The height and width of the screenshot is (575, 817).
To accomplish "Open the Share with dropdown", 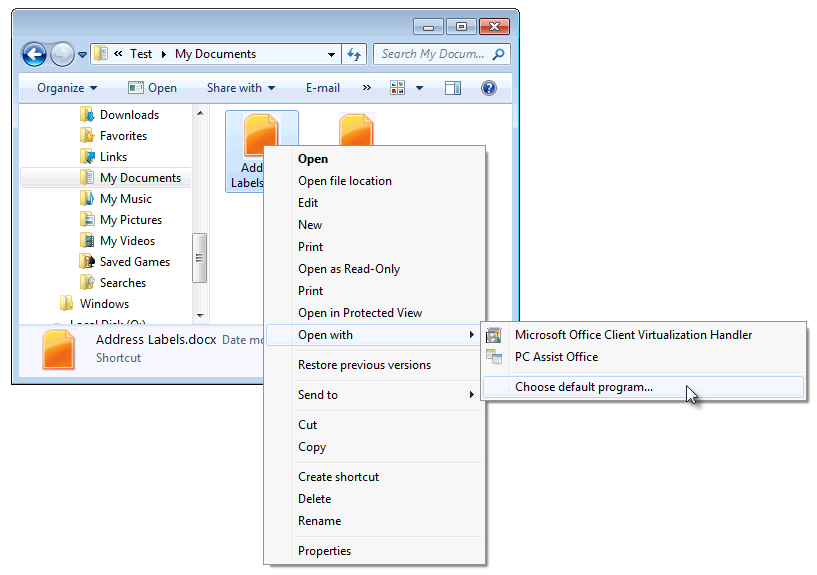I will click(x=241, y=88).
